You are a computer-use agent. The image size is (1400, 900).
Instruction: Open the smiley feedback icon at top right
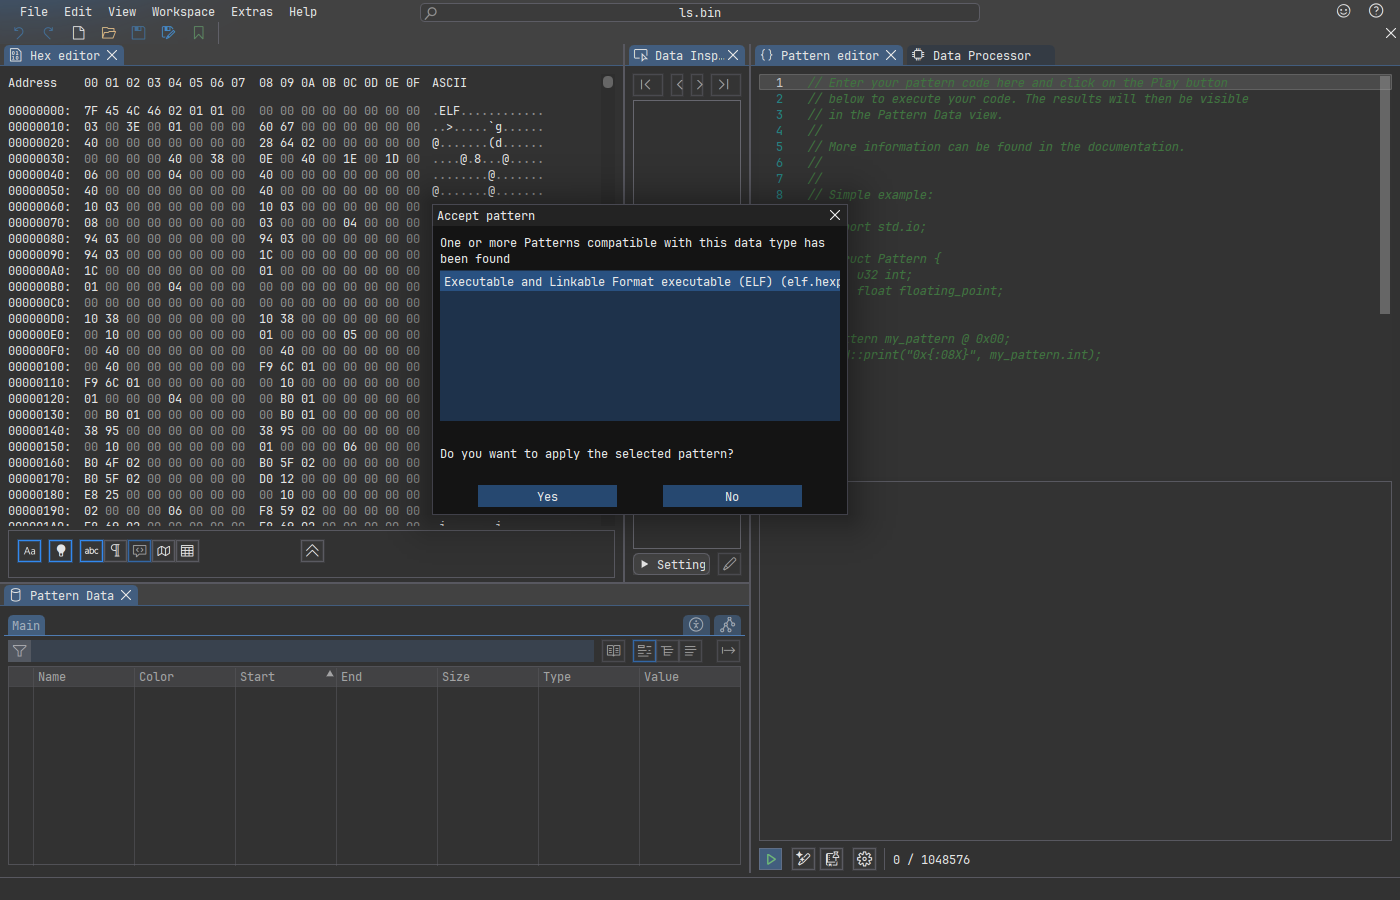[1344, 11]
